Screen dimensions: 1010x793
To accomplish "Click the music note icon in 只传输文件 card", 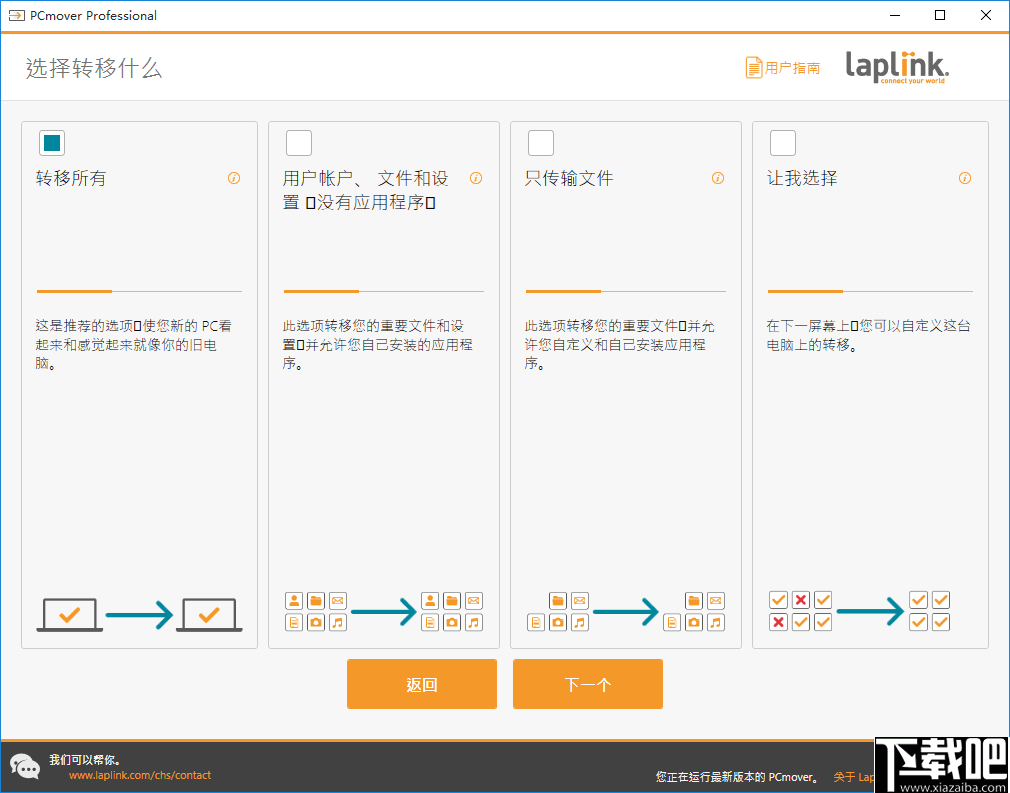I will [580, 622].
